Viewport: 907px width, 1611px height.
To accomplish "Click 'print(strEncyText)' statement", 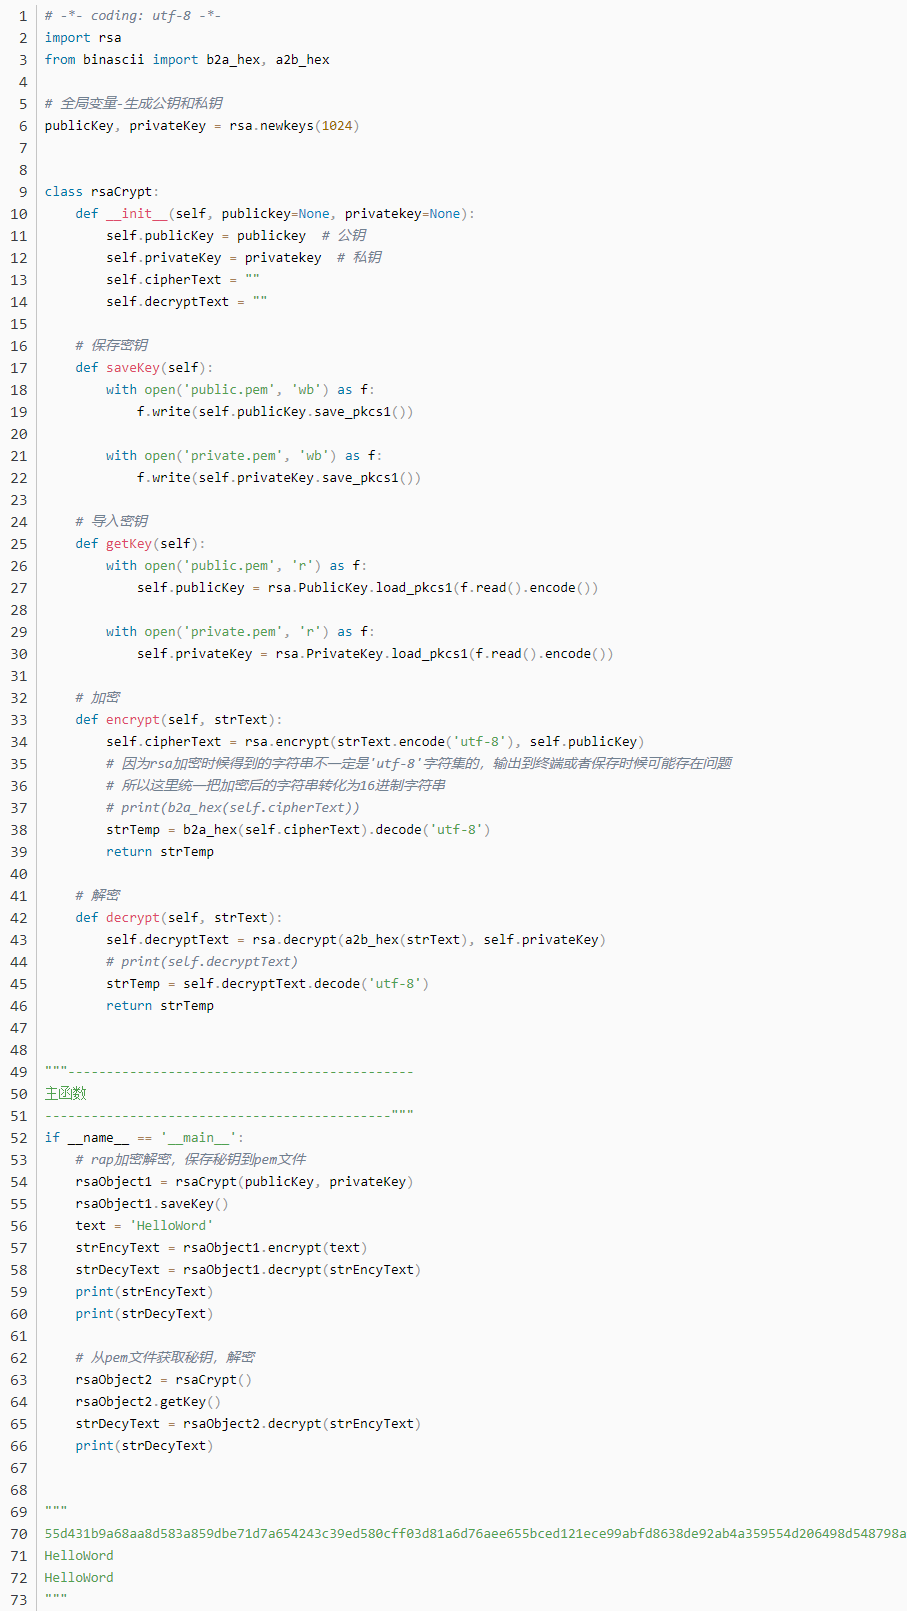I will (144, 1292).
